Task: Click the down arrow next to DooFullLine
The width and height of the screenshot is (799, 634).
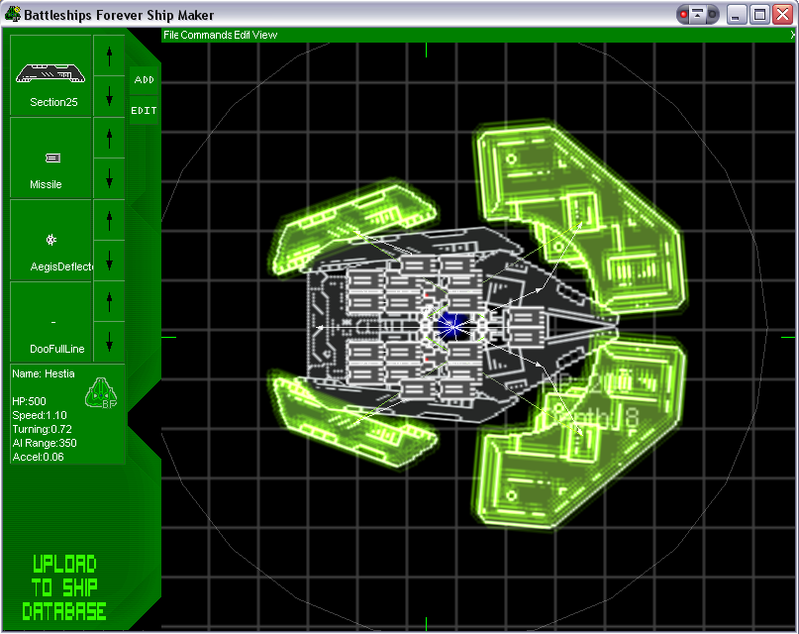Action: (x=109, y=342)
